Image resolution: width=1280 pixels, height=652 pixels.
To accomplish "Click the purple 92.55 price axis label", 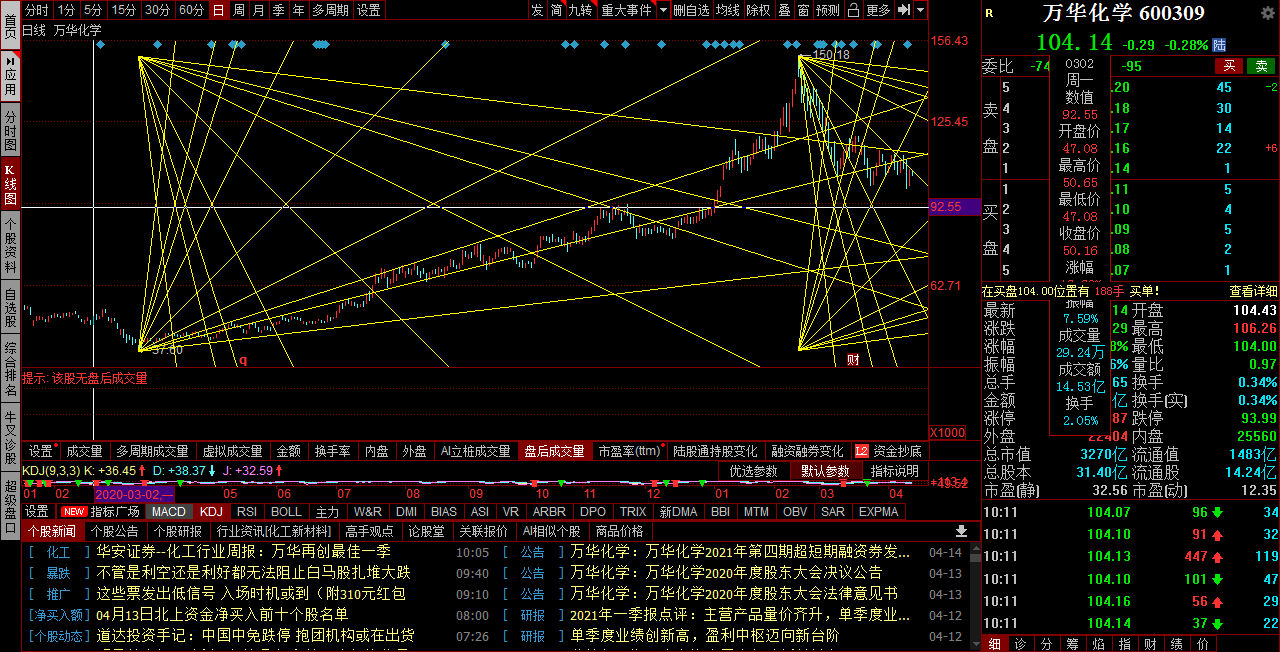I will (955, 207).
